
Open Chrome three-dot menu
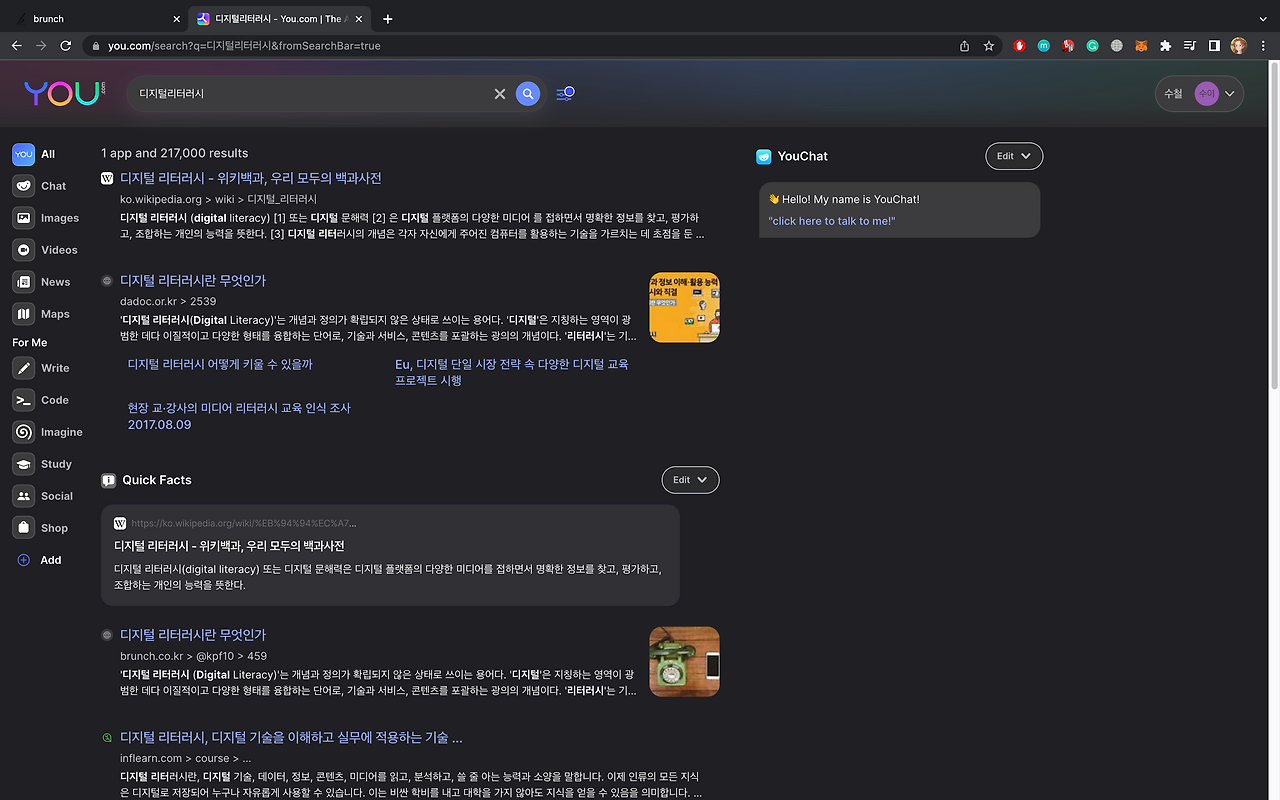tap(1263, 45)
